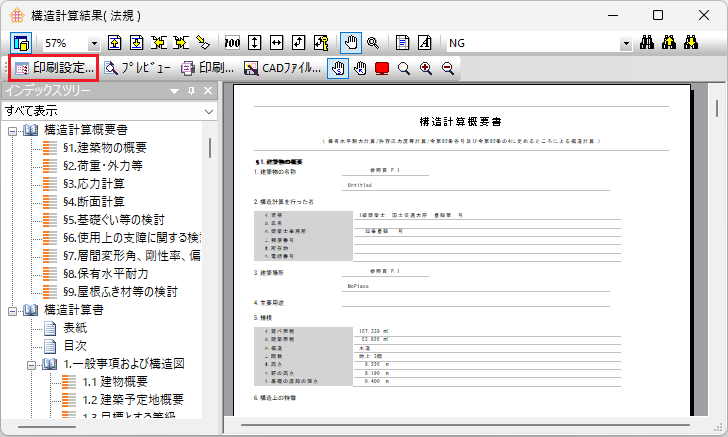Click the 100% actual size icon
Viewport: 728px width, 437px height.
pos(233,43)
